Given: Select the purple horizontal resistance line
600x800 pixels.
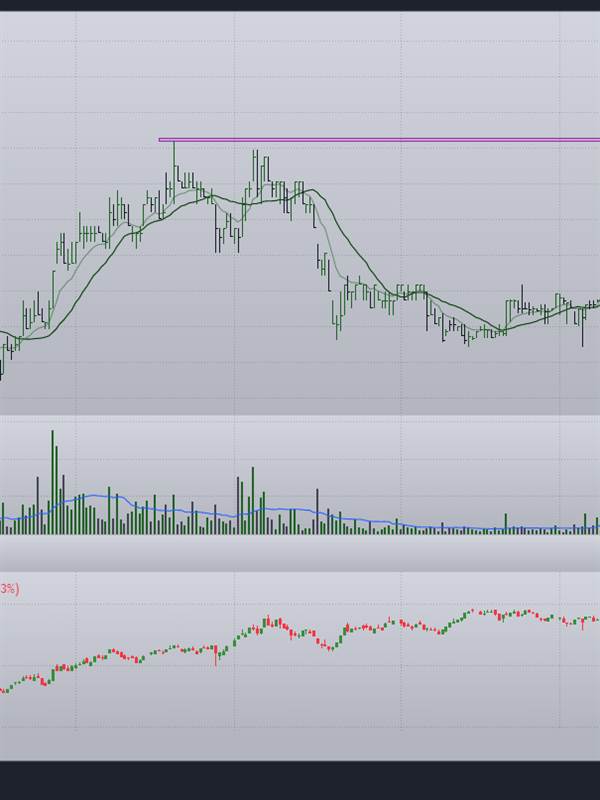Looking at the screenshot, I should pos(379,139).
